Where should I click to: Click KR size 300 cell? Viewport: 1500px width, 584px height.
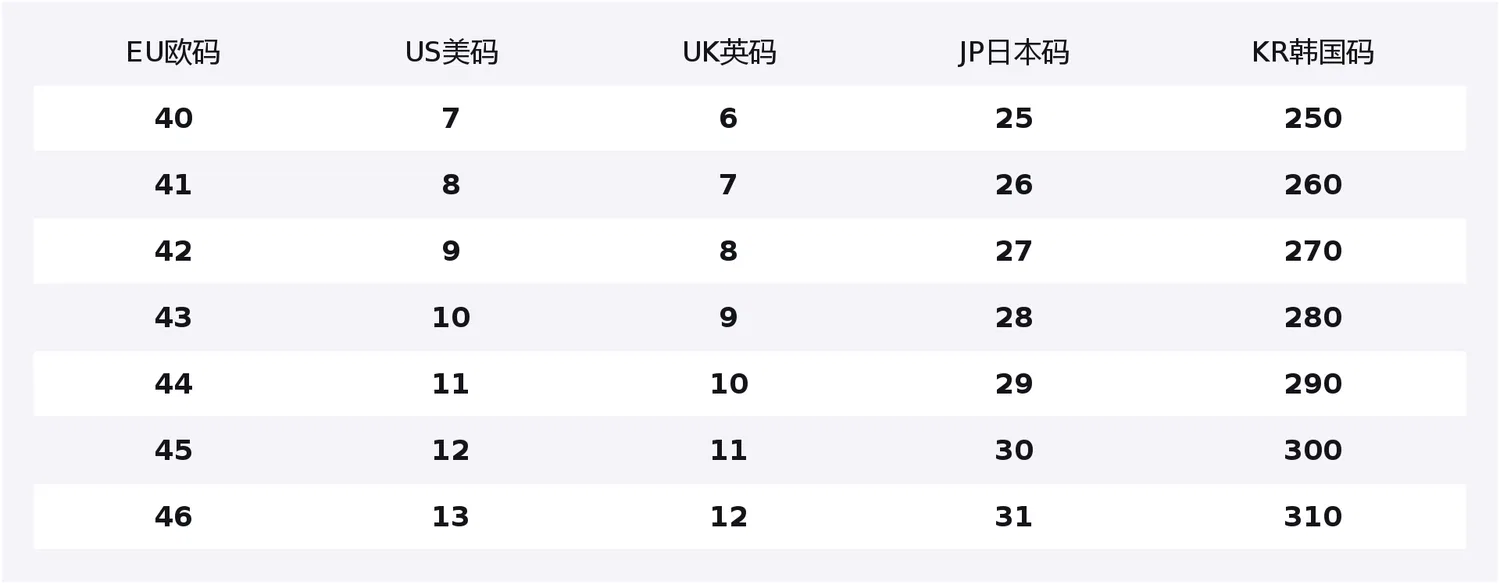pos(1313,450)
